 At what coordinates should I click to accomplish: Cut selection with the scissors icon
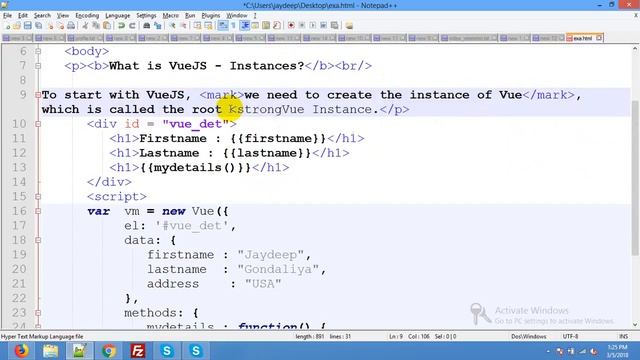pyautogui.click(x=85, y=26)
